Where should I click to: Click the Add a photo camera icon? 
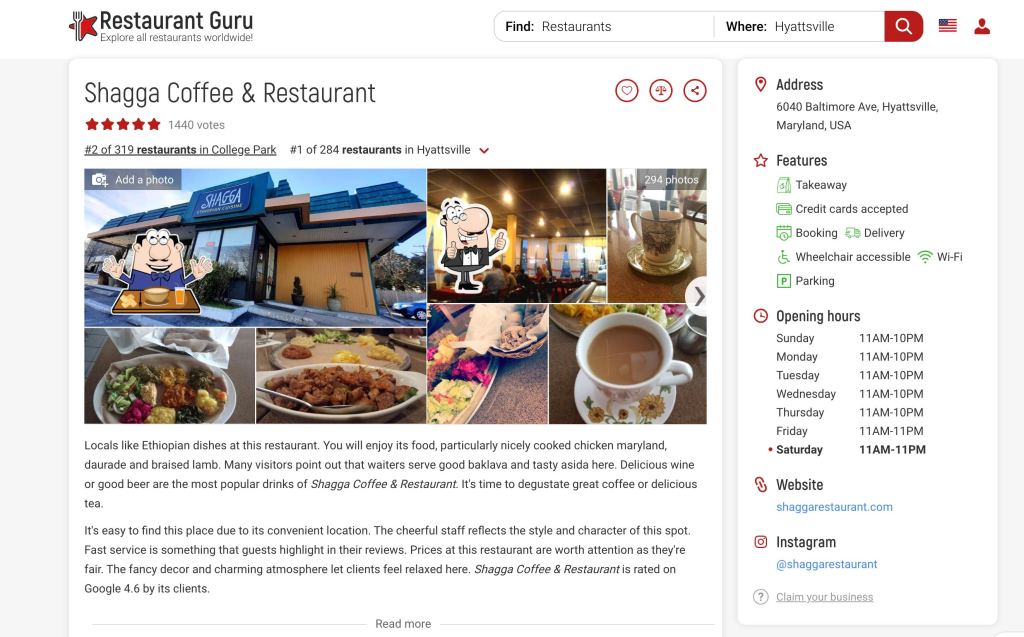coord(100,180)
